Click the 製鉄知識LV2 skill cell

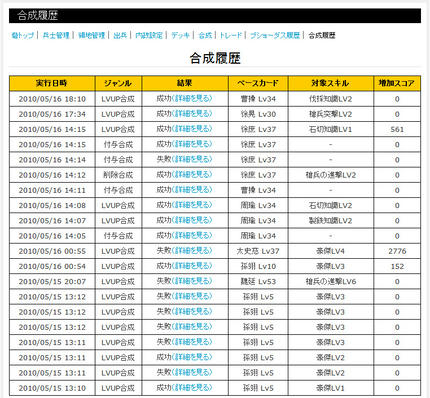(x=331, y=221)
